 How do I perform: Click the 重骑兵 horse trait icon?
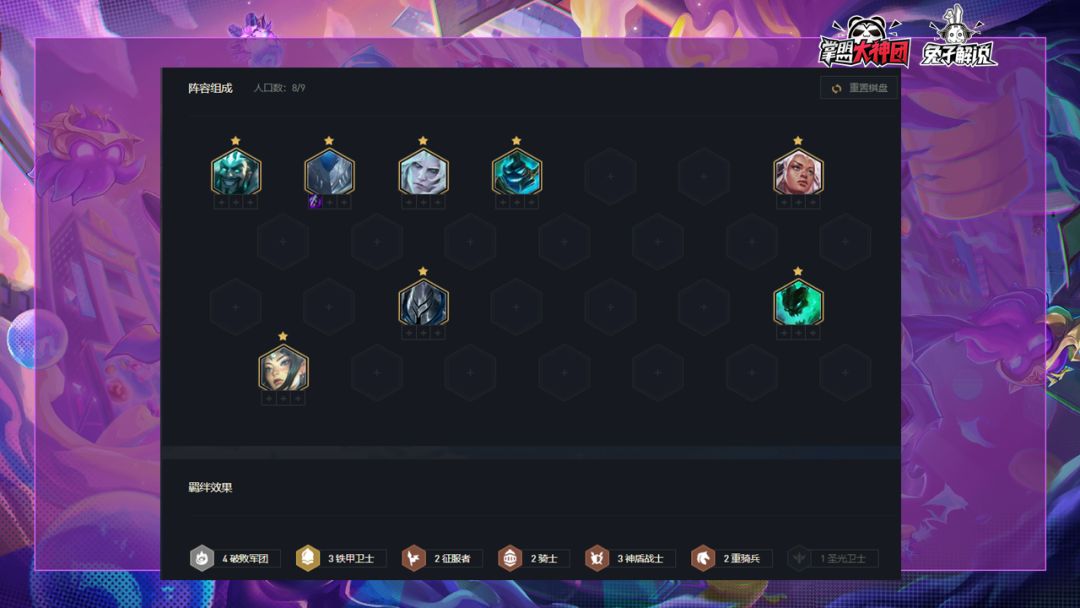click(703, 558)
